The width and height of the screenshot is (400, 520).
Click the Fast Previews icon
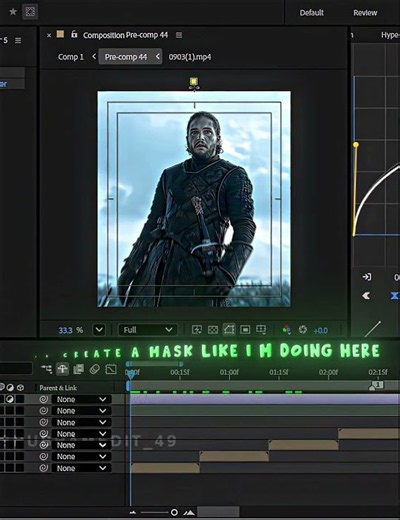(x=197, y=330)
